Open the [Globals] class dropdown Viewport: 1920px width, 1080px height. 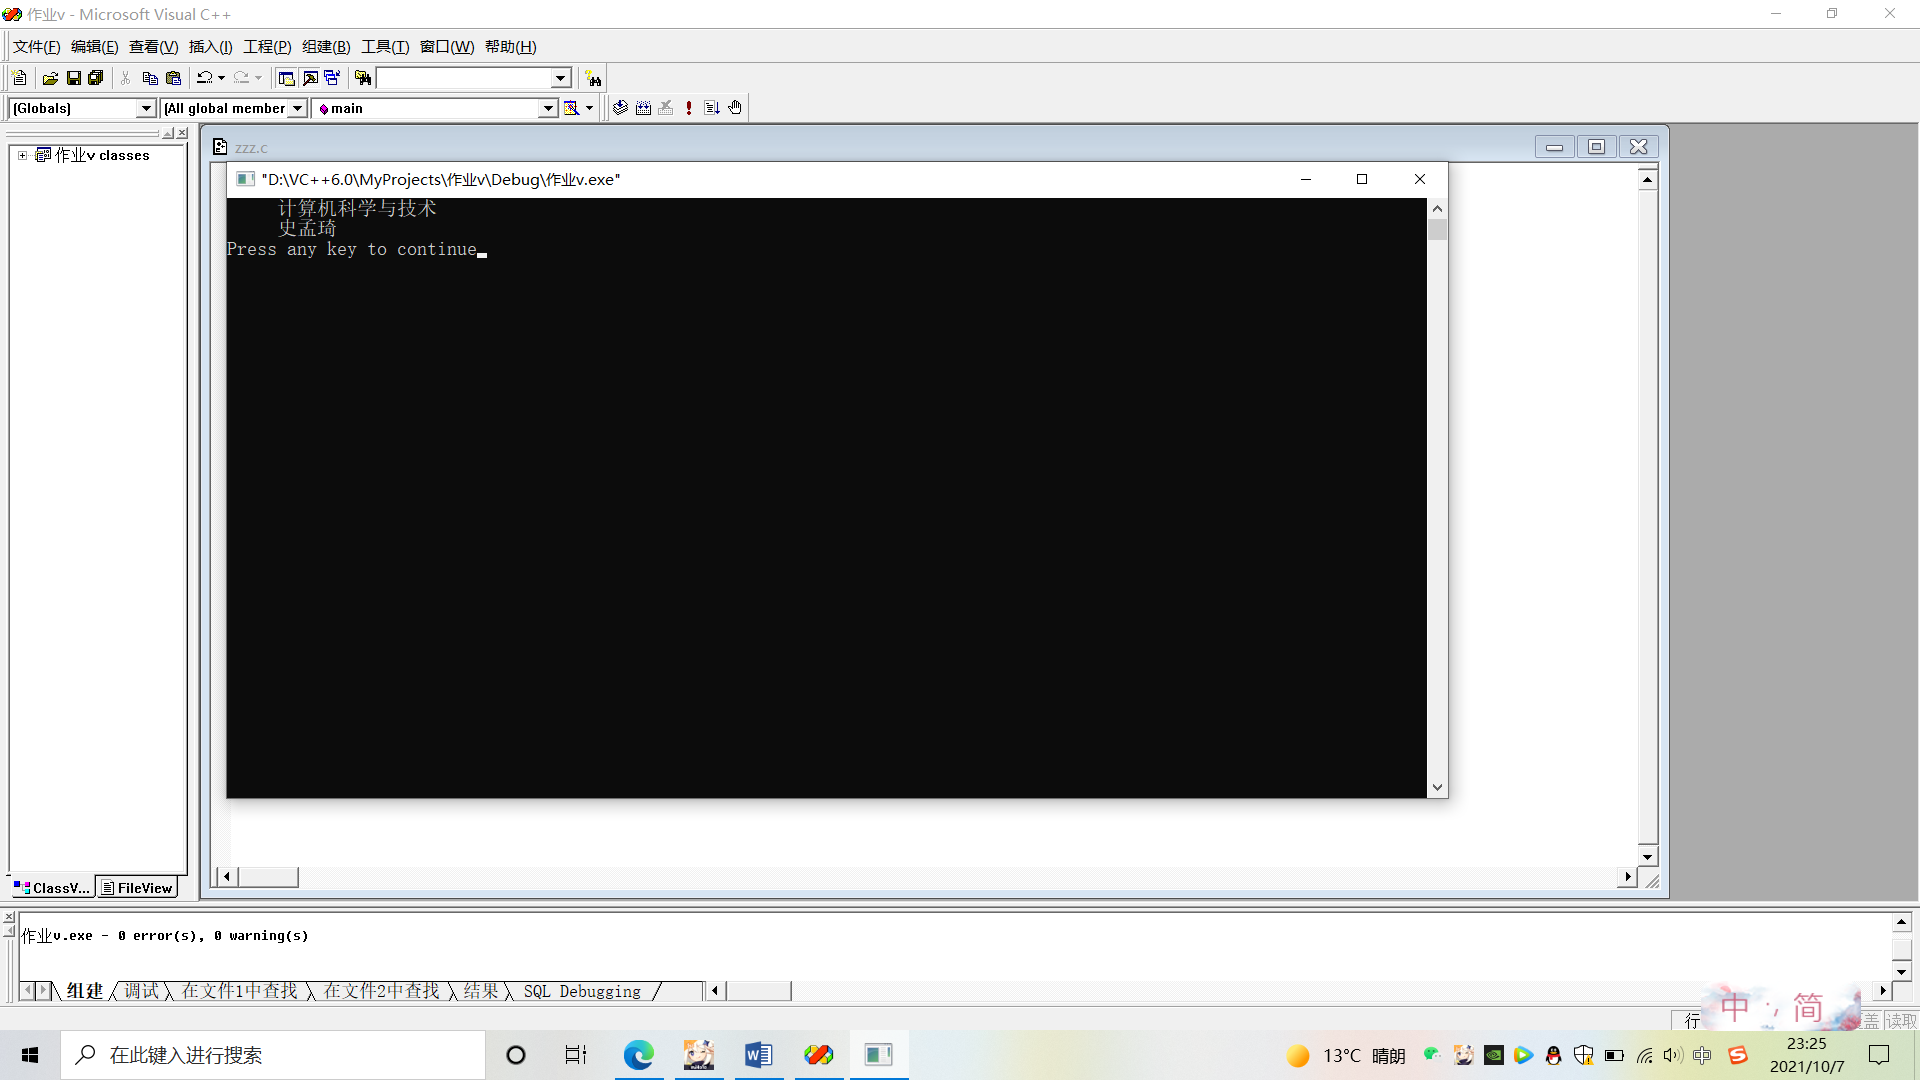click(x=145, y=108)
